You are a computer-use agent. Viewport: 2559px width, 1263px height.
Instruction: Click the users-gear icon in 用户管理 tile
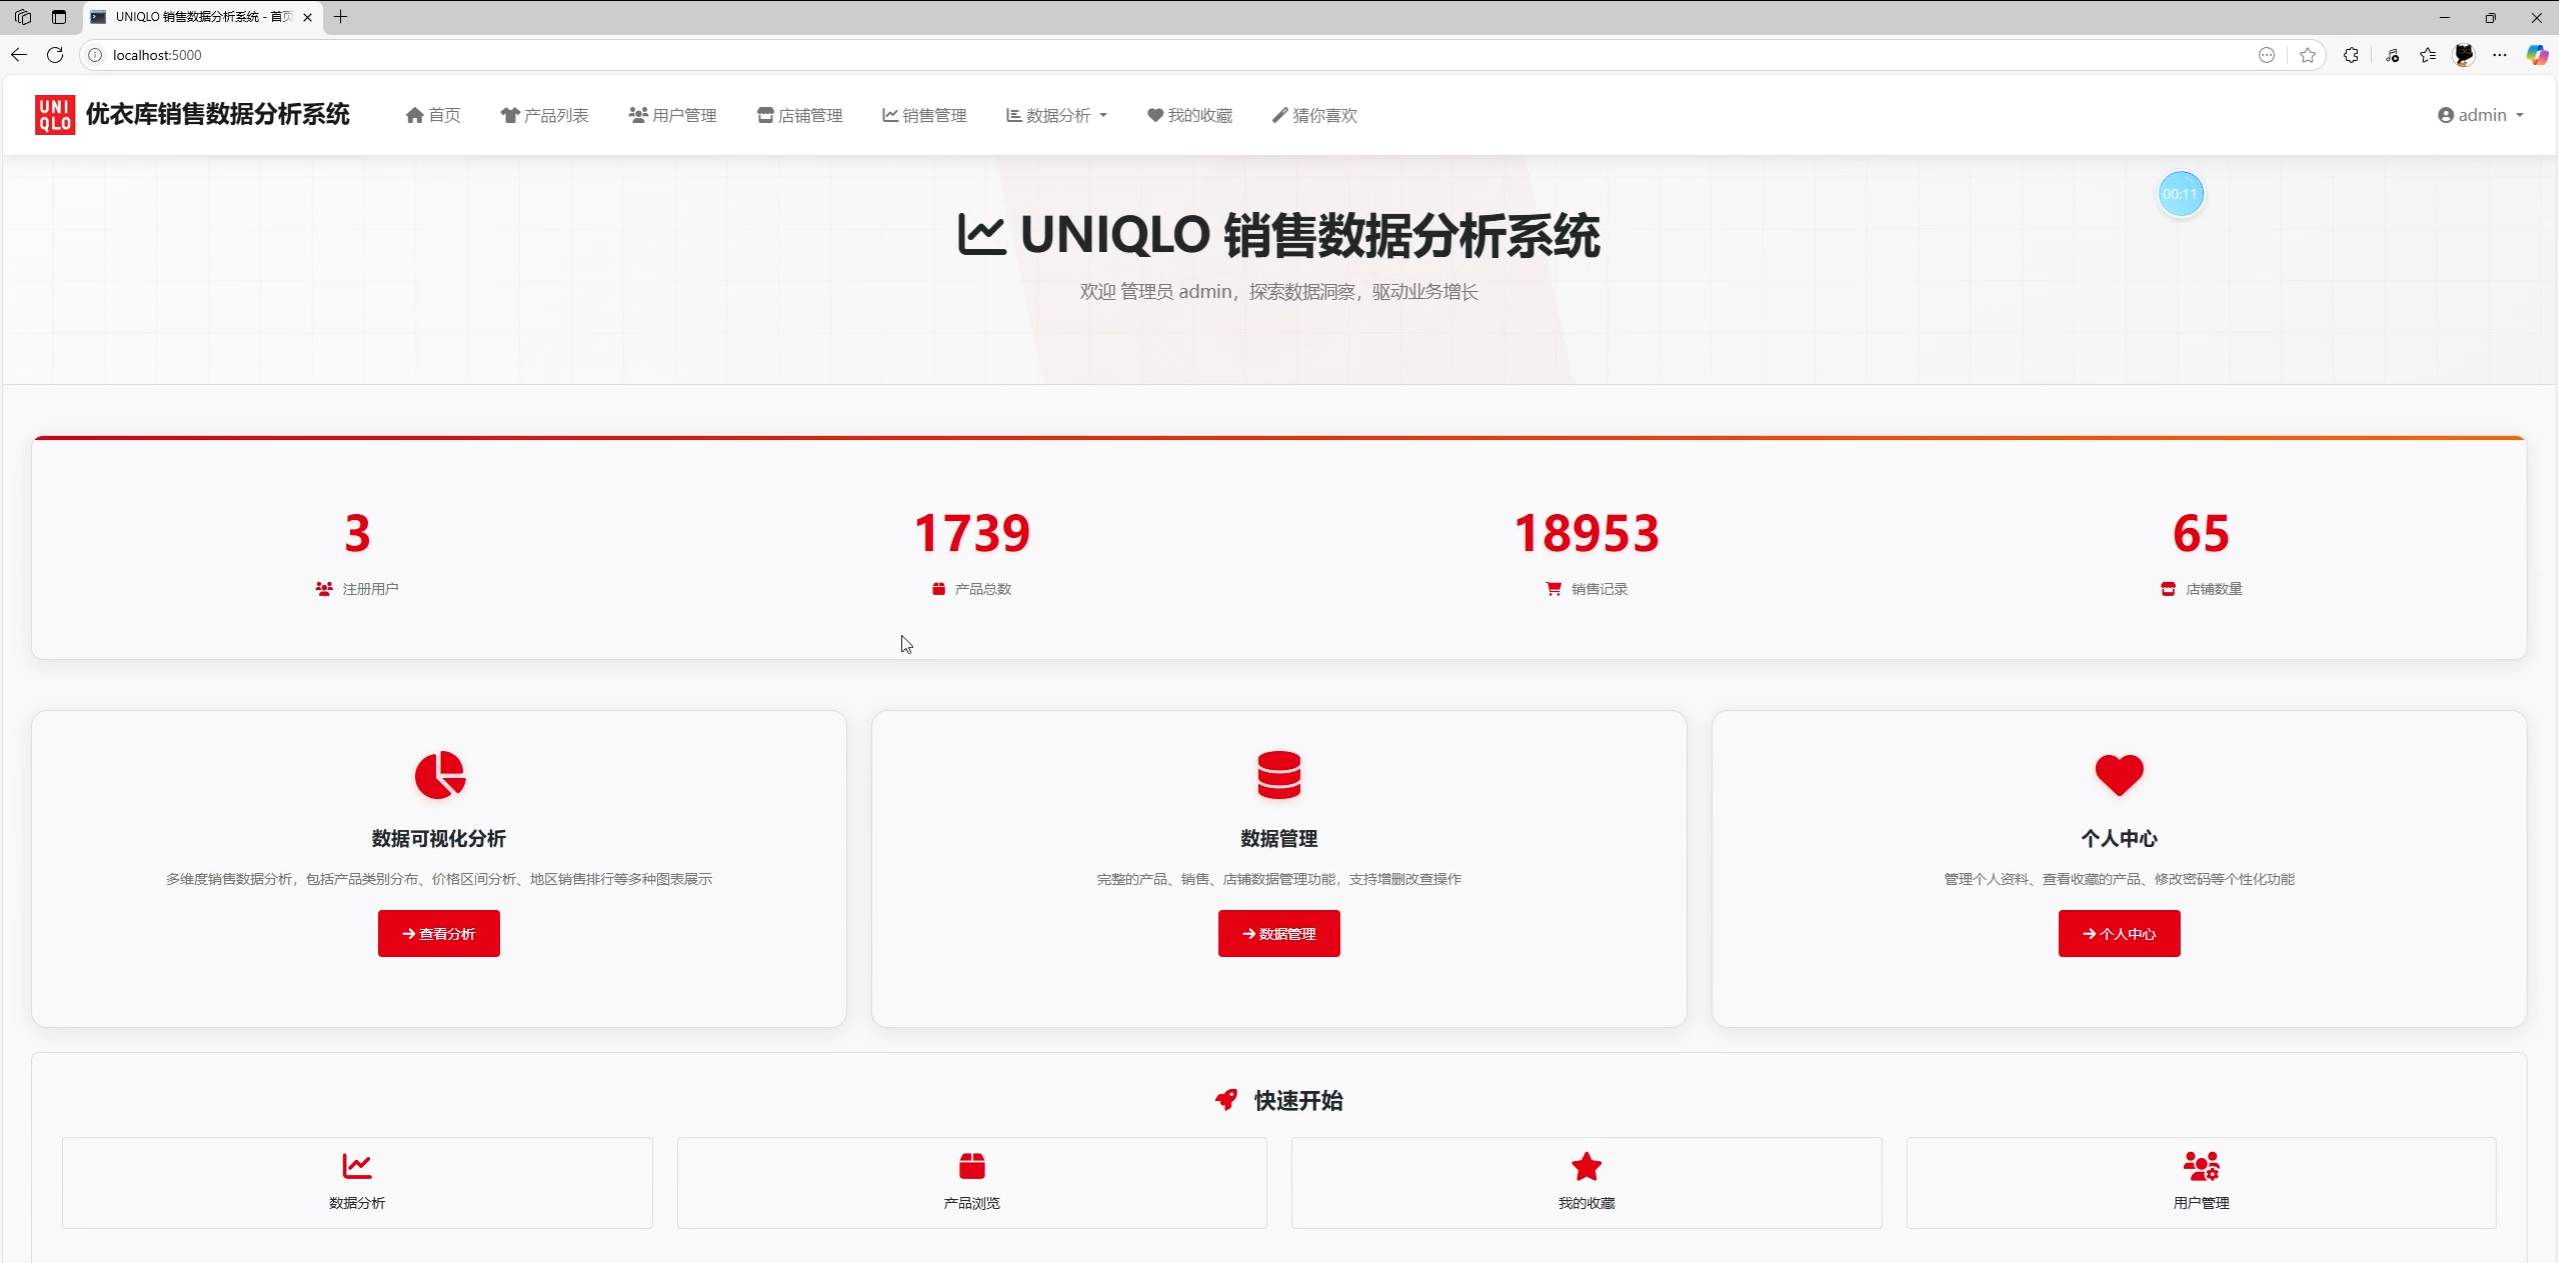pyautogui.click(x=2201, y=1166)
